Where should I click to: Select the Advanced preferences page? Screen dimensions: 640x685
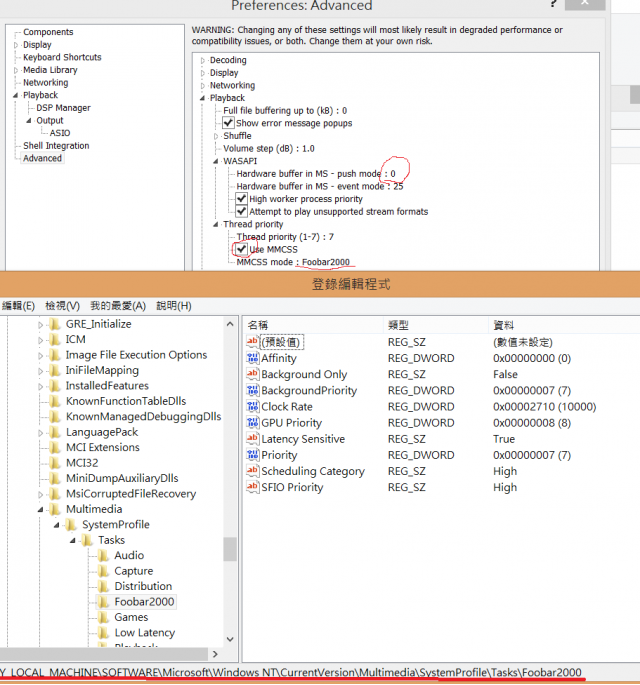tap(42, 158)
